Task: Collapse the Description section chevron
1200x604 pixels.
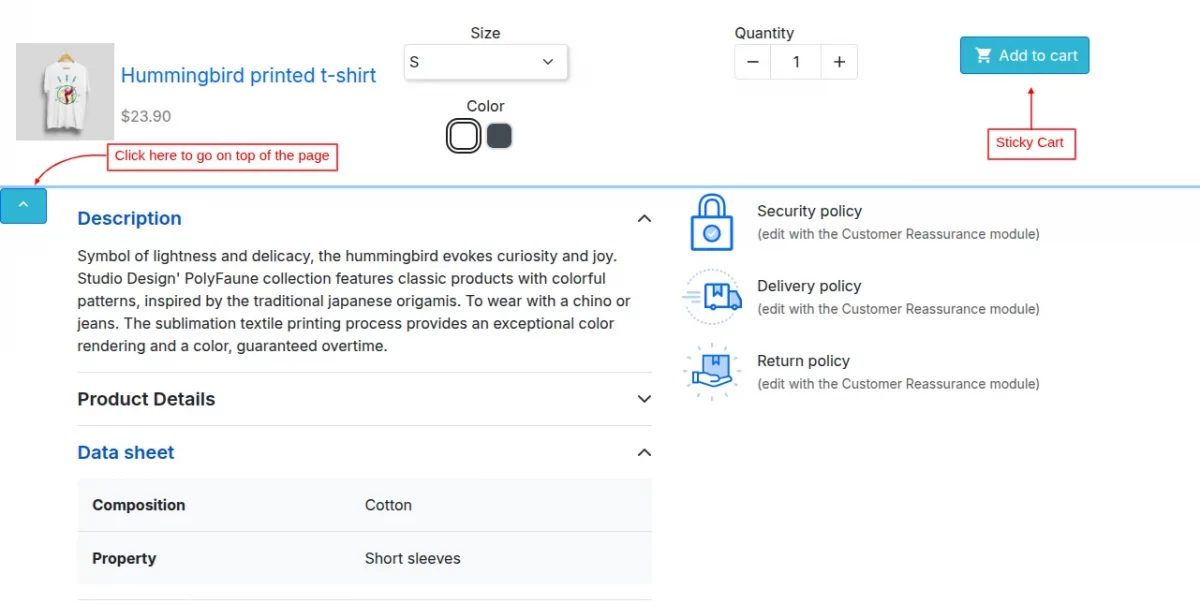Action: point(644,218)
